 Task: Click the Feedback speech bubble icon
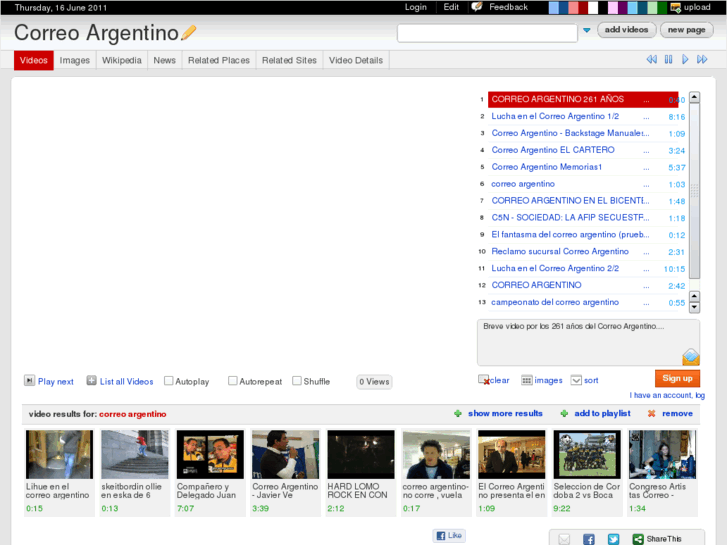click(477, 7)
